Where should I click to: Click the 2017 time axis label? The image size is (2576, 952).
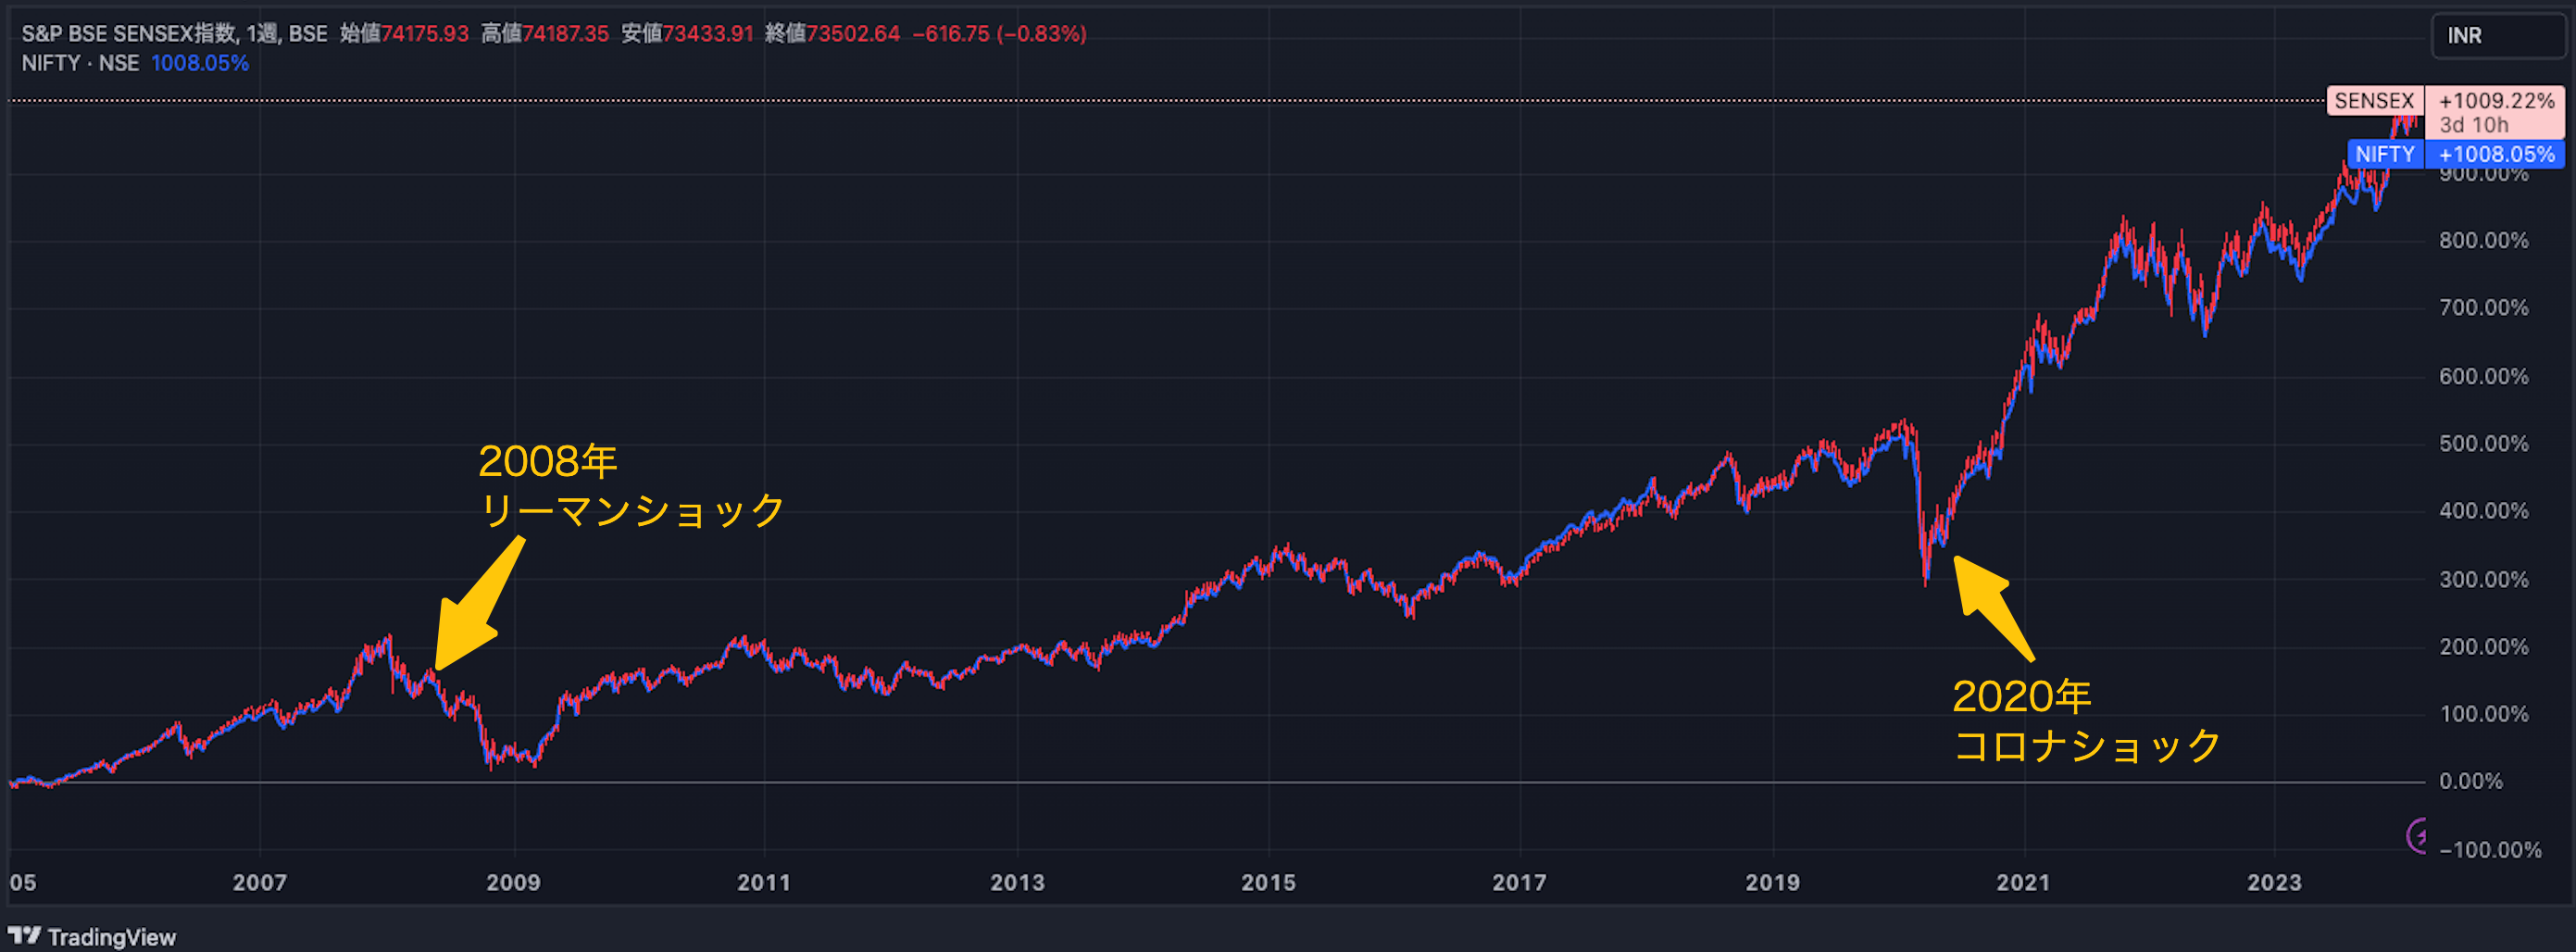(1520, 883)
